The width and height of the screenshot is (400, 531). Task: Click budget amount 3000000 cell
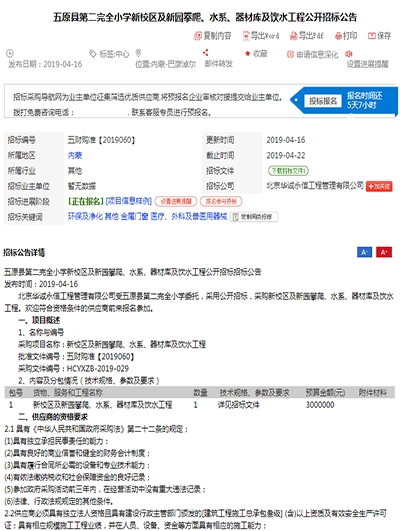320,405
